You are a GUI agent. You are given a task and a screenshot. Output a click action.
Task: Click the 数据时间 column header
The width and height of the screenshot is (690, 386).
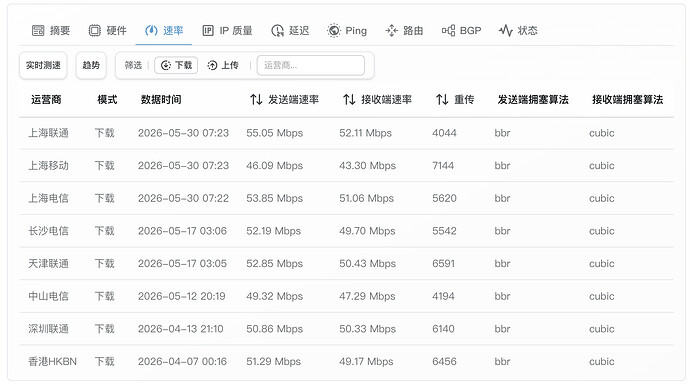[x=161, y=99]
